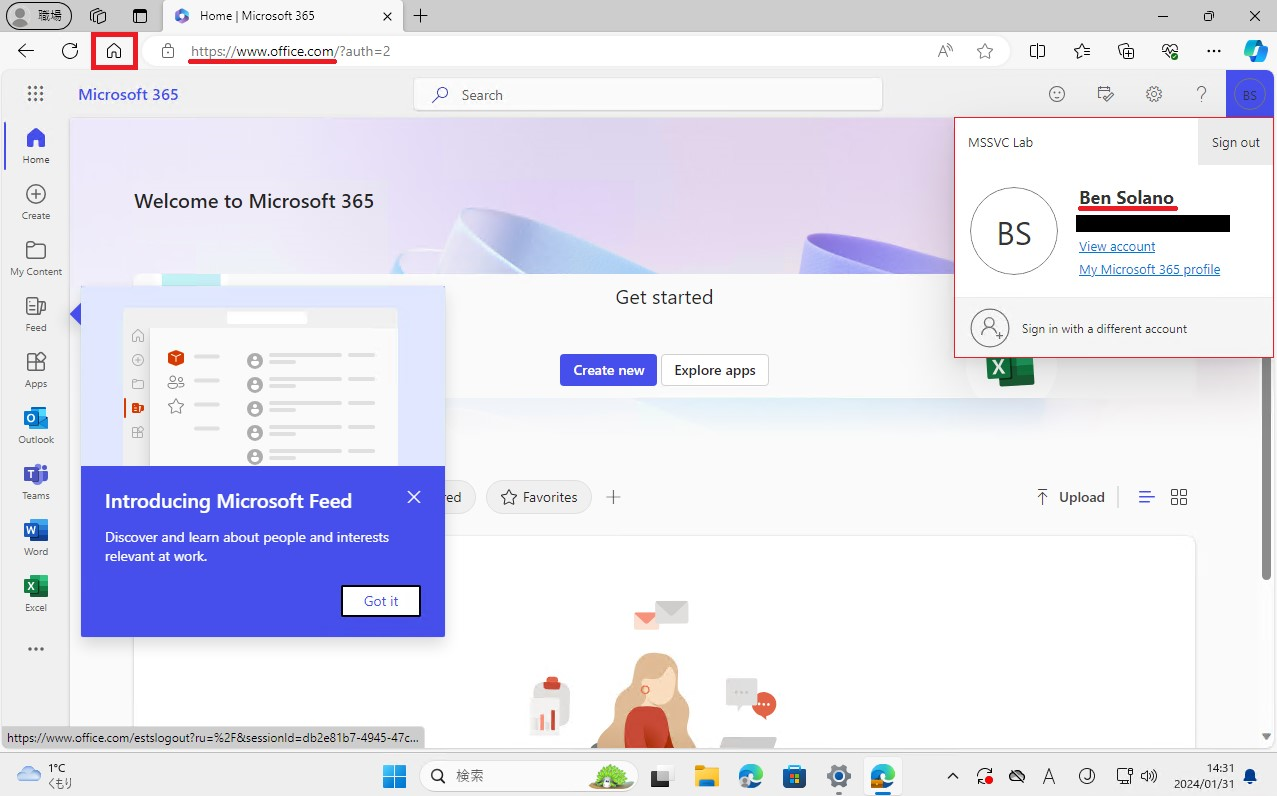Open the feedback smiley icon
Viewport: 1277px width, 796px height.
click(1057, 94)
